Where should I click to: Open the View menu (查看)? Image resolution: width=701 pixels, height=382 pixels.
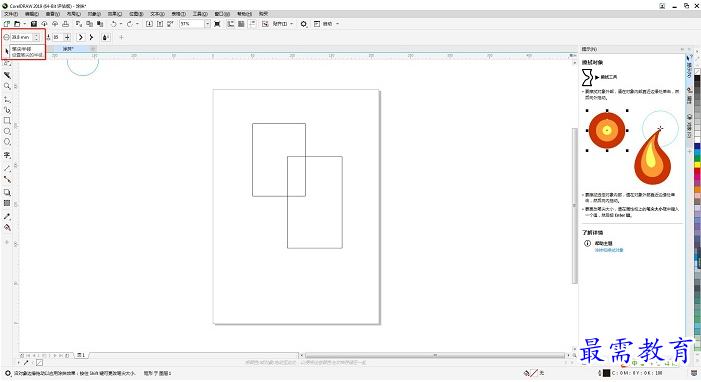(52, 14)
